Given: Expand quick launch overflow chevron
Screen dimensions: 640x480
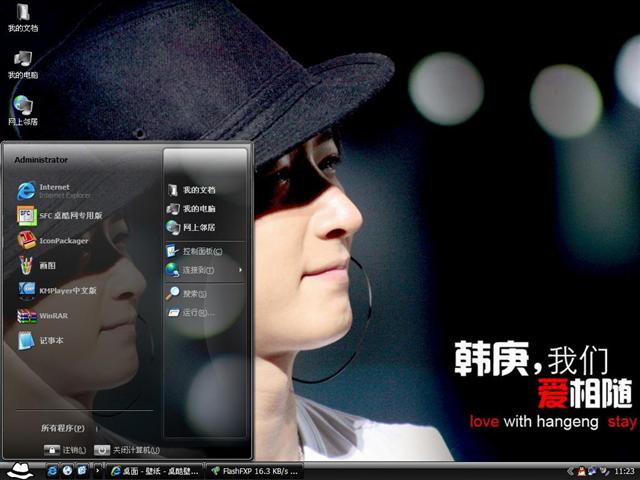Looking at the screenshot, I should 97,471.
